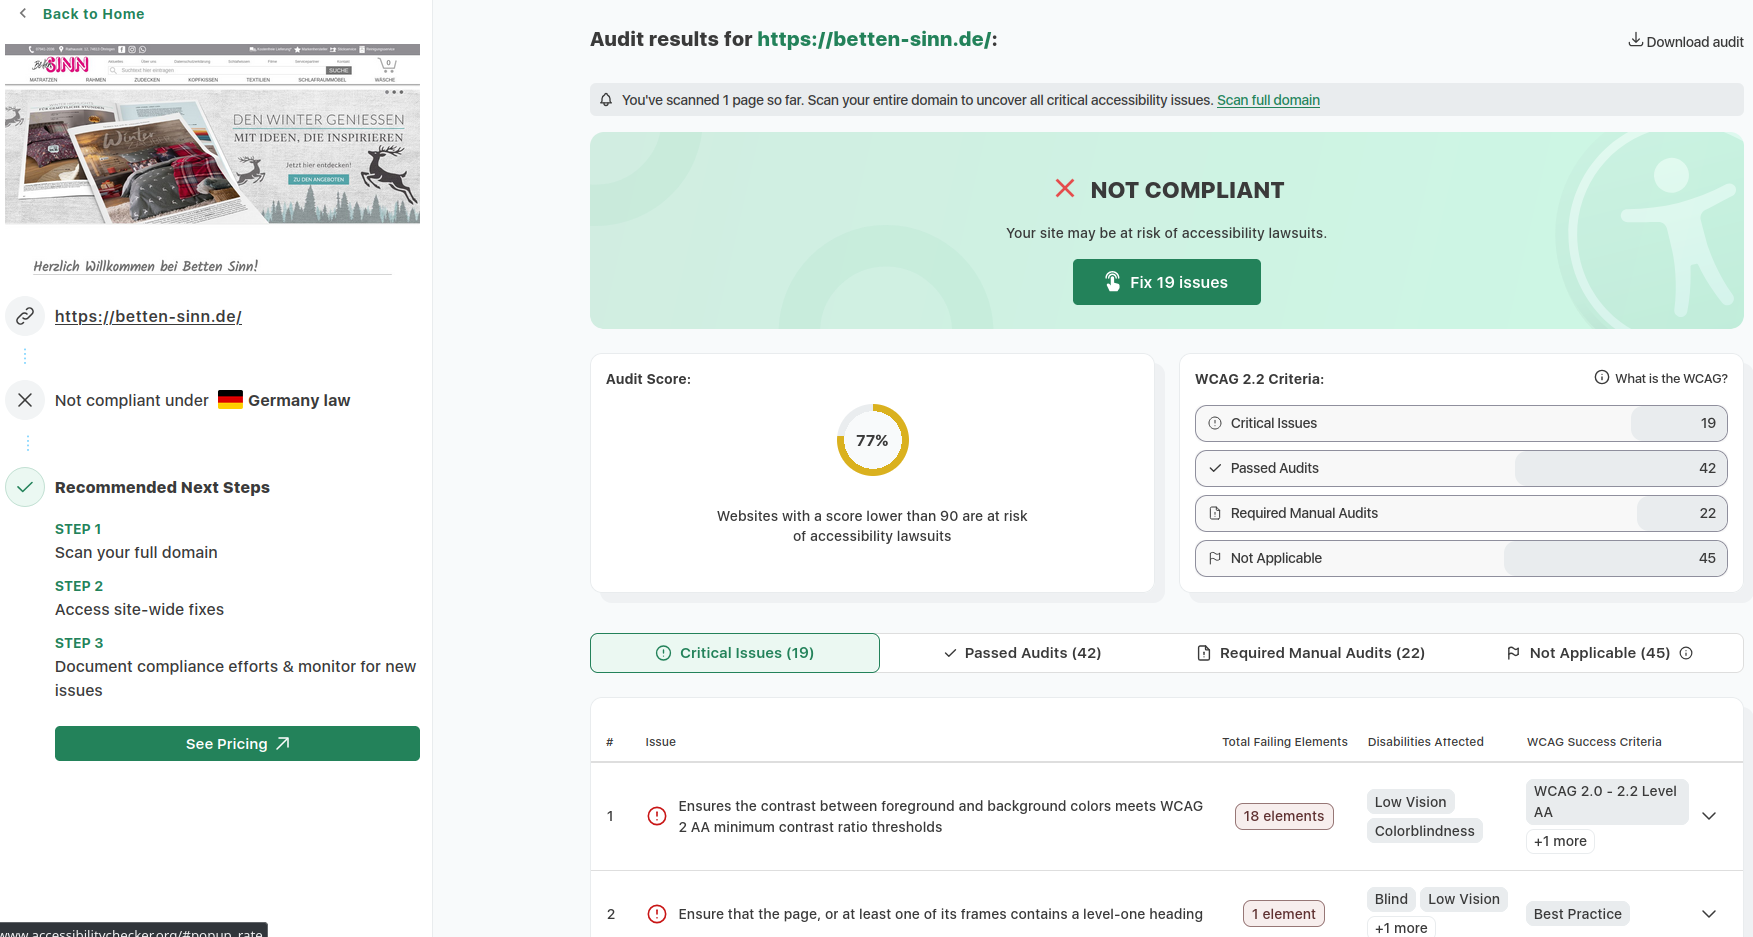Click the Download audit icon
Screen dimensions: 1753x937
[x=1635, y=40]
